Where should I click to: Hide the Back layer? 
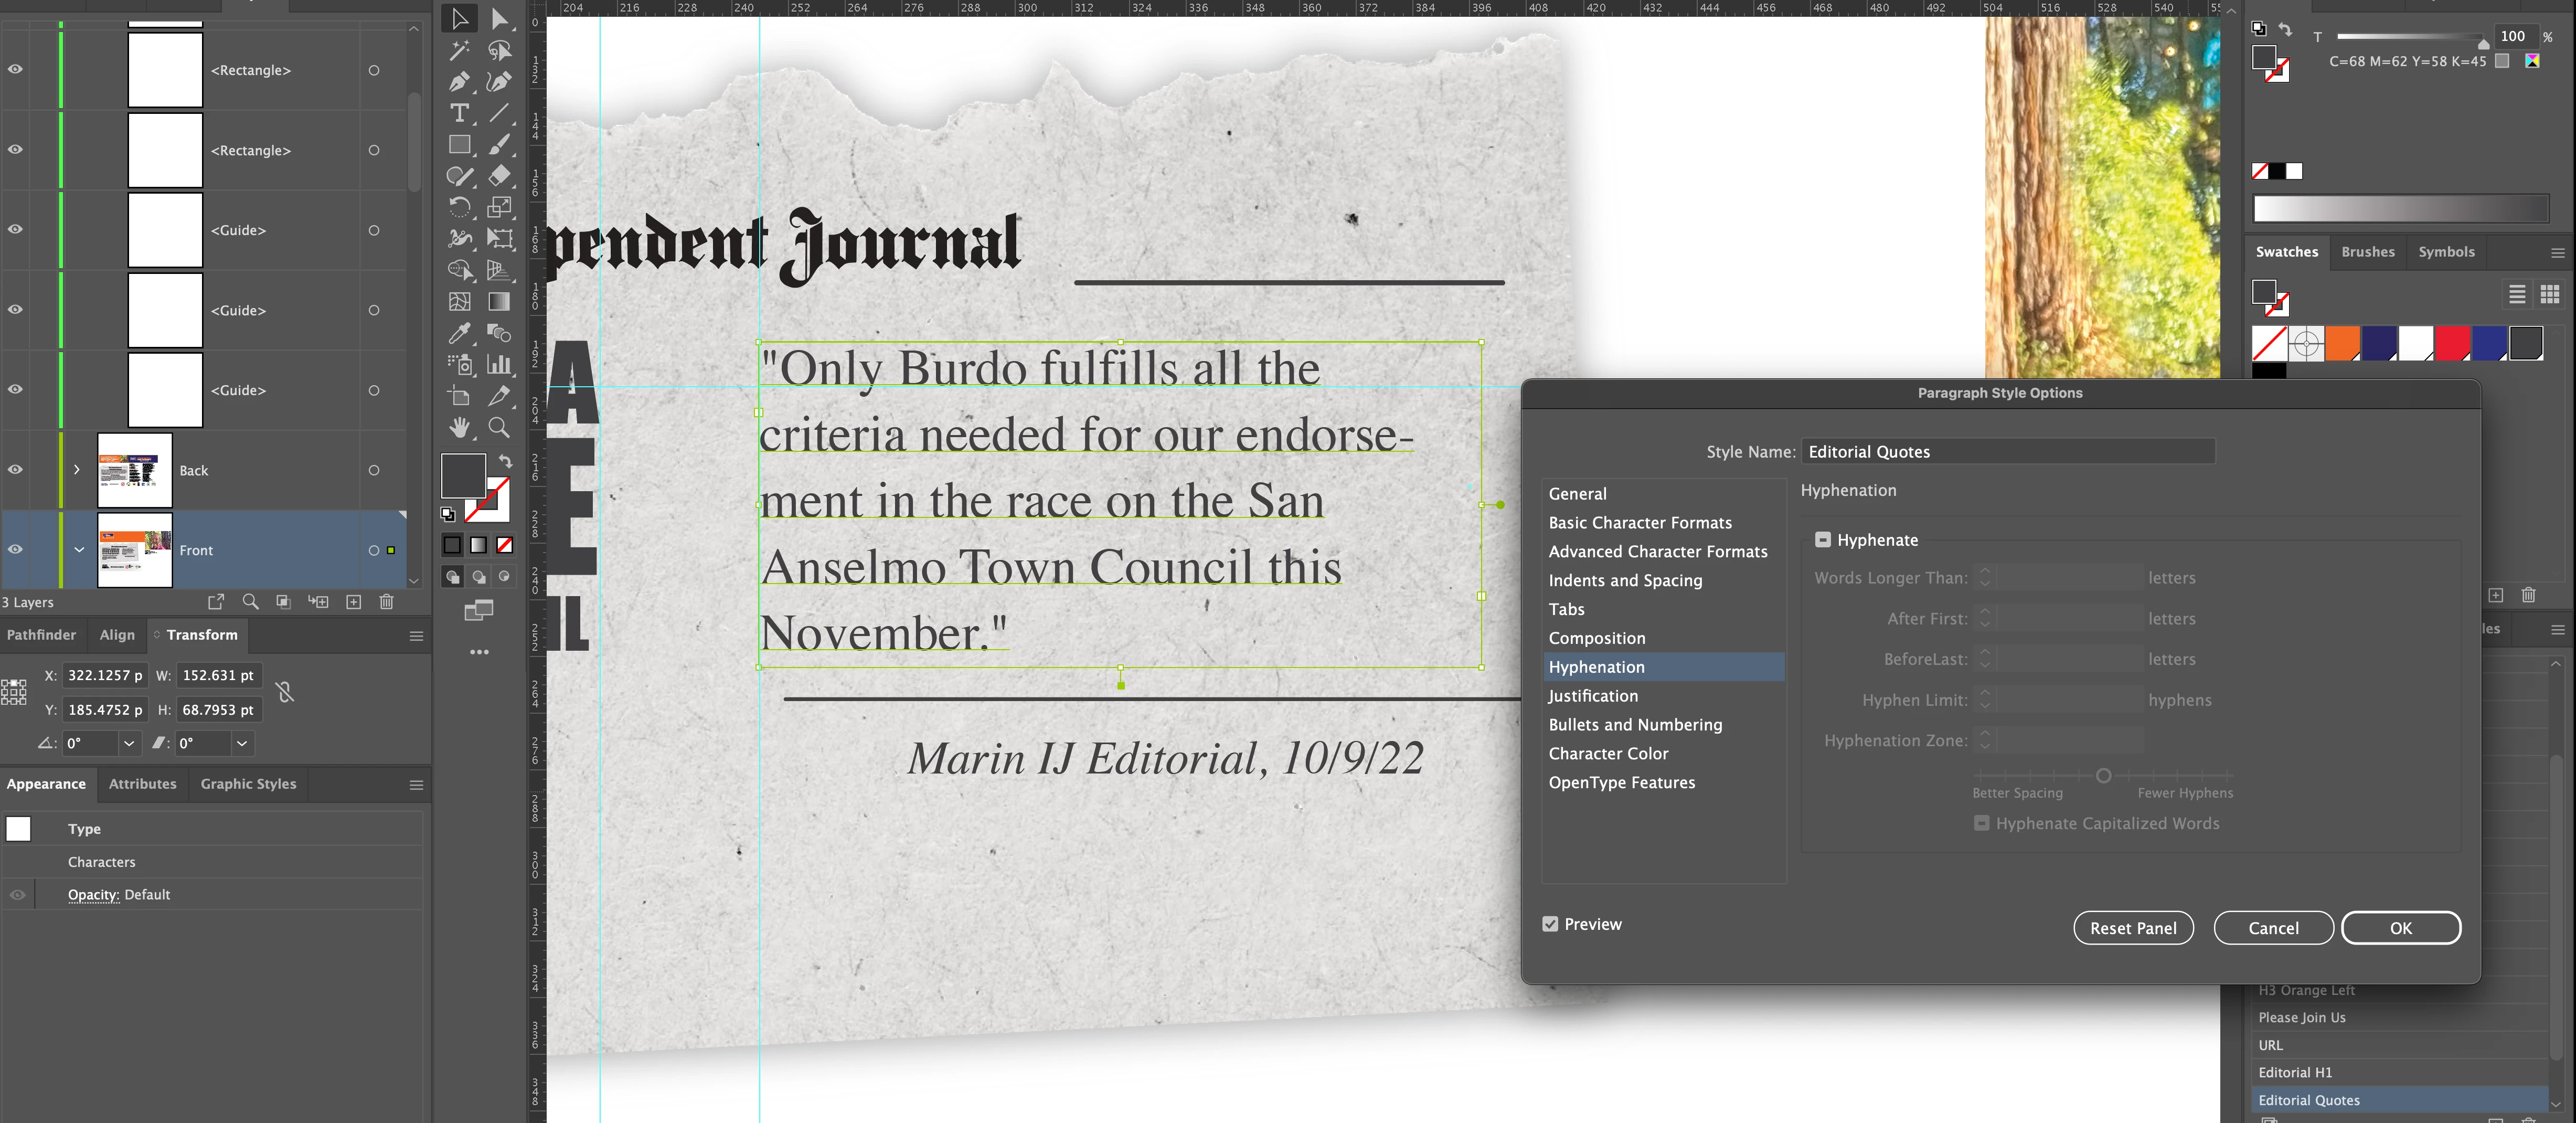15,470
